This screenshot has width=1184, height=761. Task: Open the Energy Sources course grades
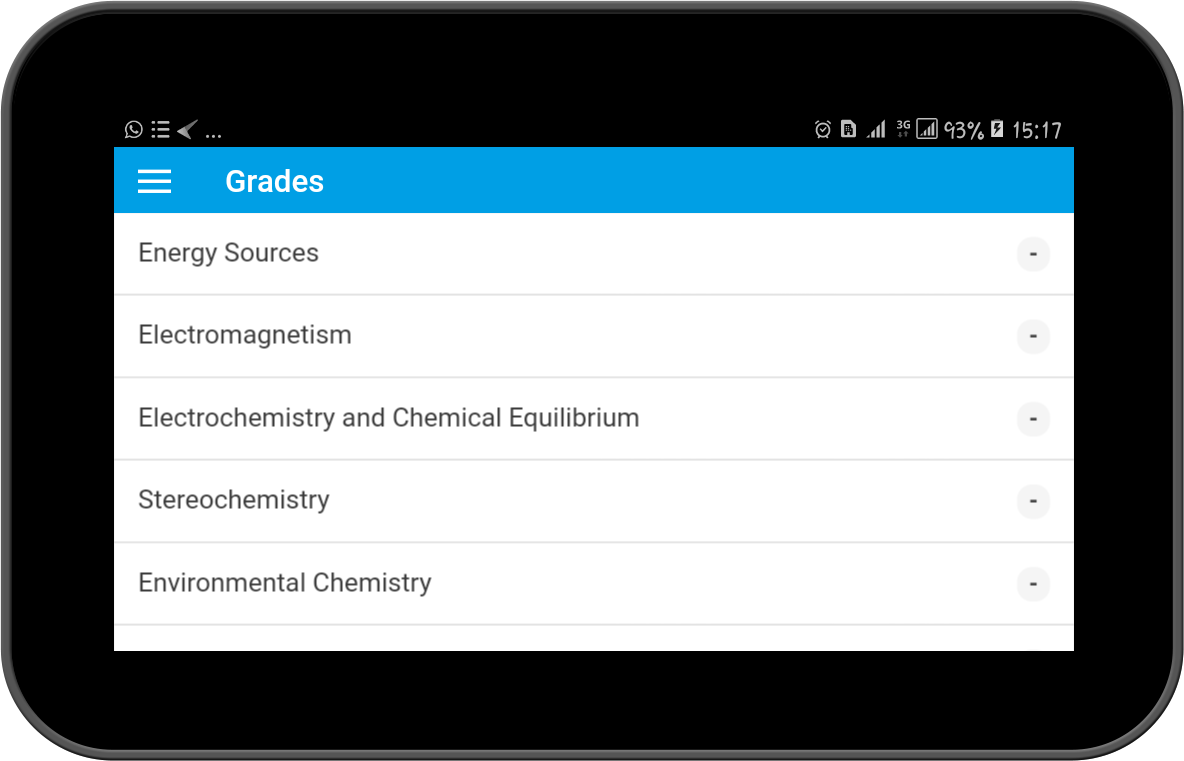(x=229, y=253)
